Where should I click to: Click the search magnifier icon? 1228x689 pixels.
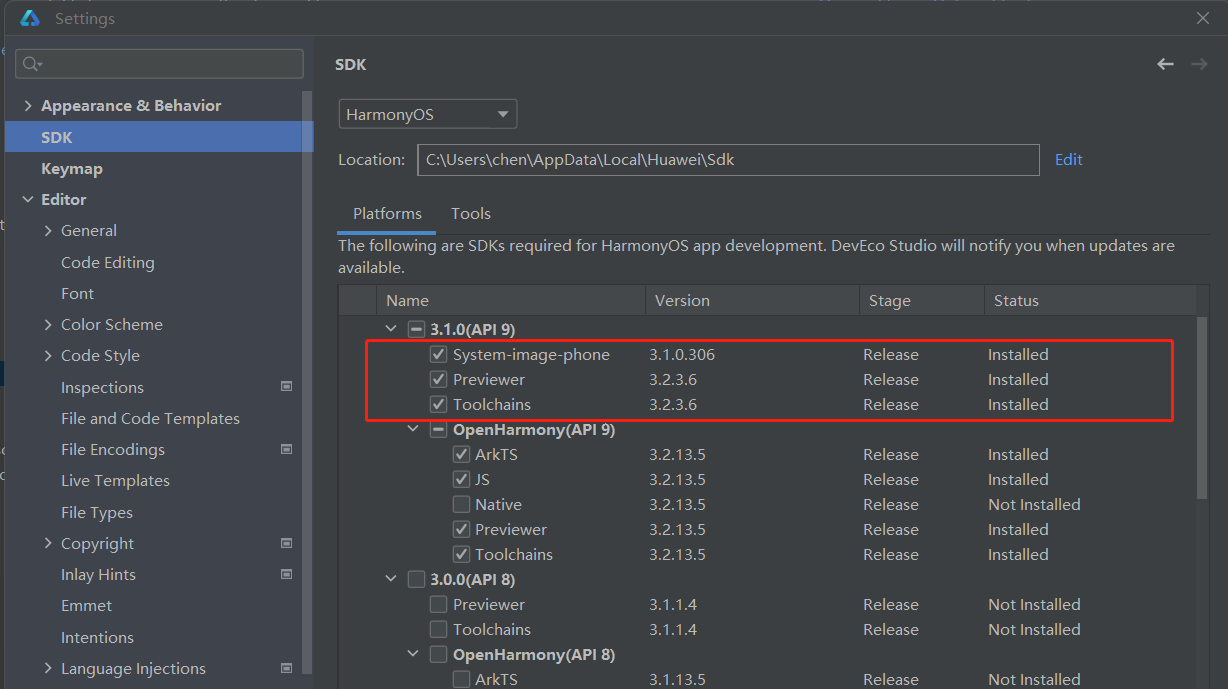(x=32, y=64)
